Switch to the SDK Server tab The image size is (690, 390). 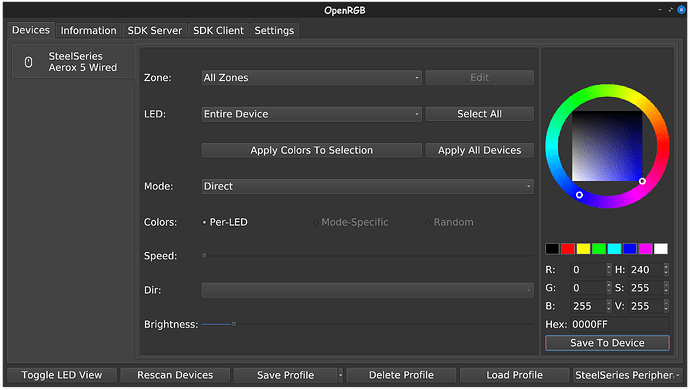click(154, 30)
